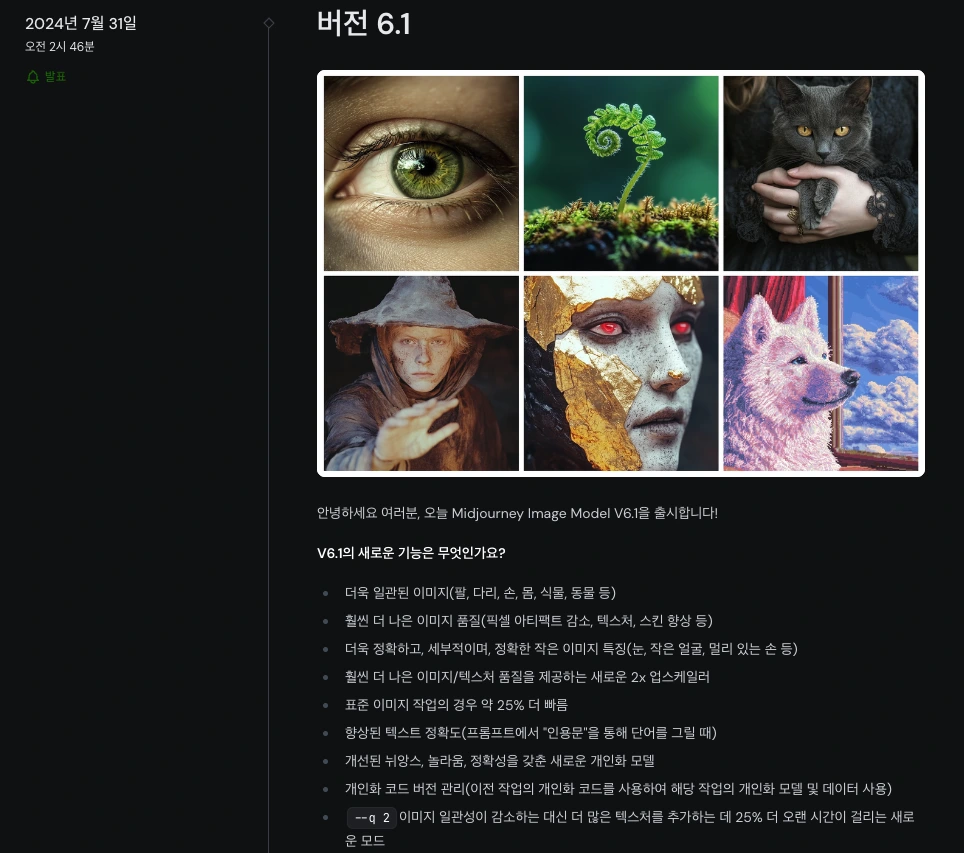Click the diamond timeline marker
This screenshot has height=853, width=964.
point(269,23)
